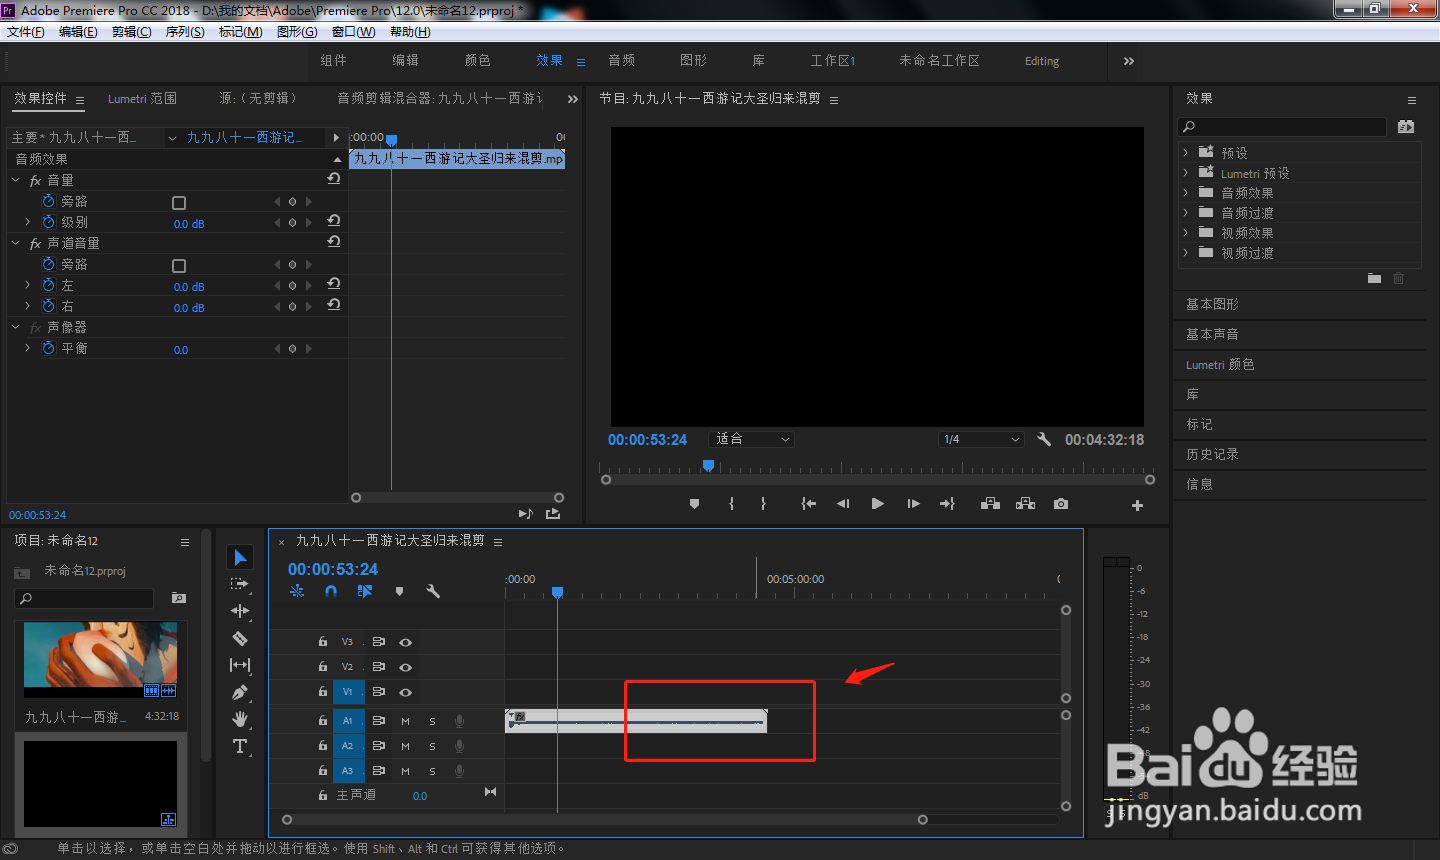Select the Pen tool
The image size is (1440, 860).
click(x=240, y=692)
